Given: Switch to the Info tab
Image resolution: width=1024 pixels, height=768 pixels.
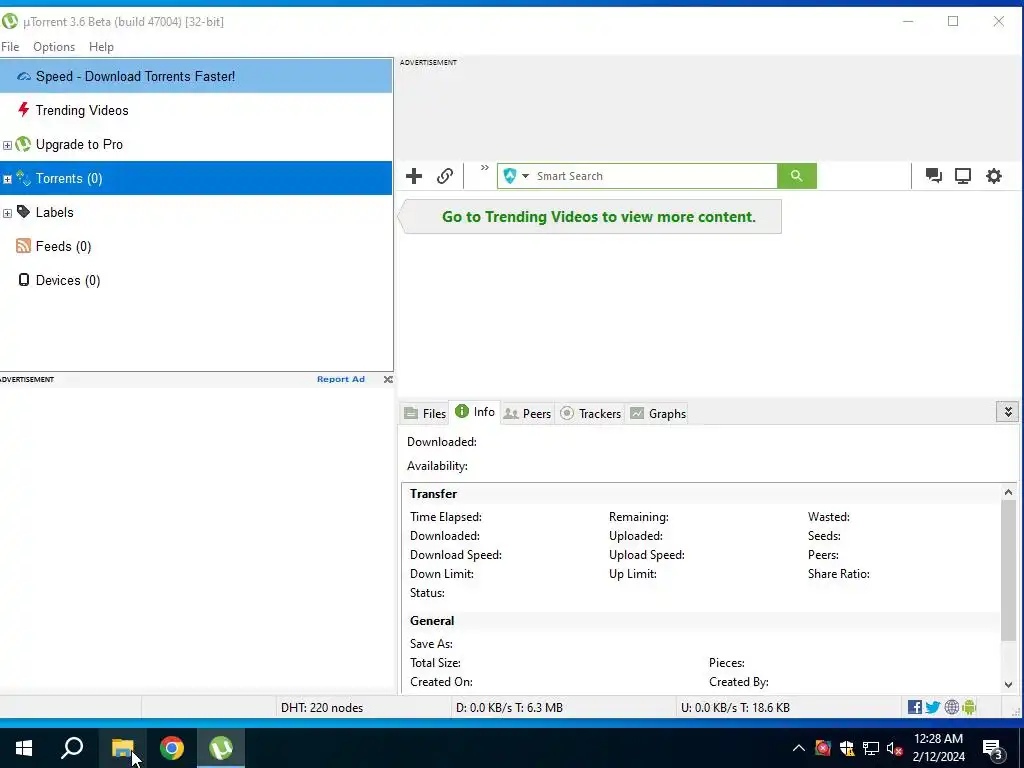Looking at the screenshot, I should (475, 412).
